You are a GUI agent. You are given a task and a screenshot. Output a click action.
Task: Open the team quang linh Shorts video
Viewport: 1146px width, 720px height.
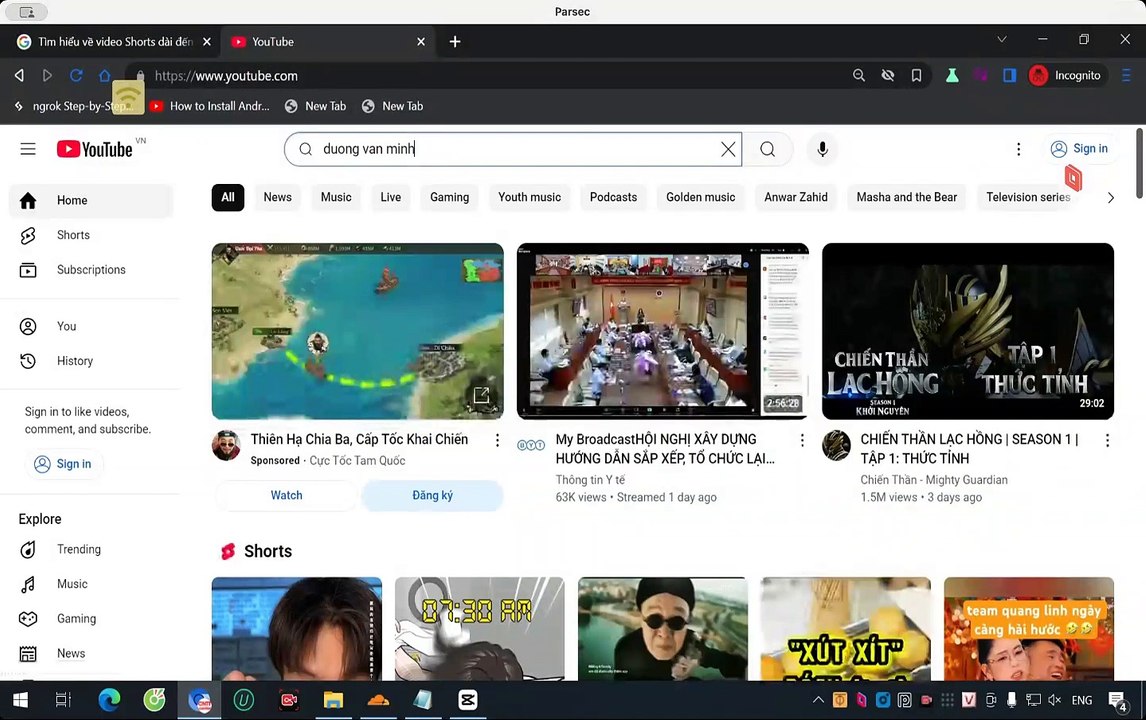[1029, 629]
